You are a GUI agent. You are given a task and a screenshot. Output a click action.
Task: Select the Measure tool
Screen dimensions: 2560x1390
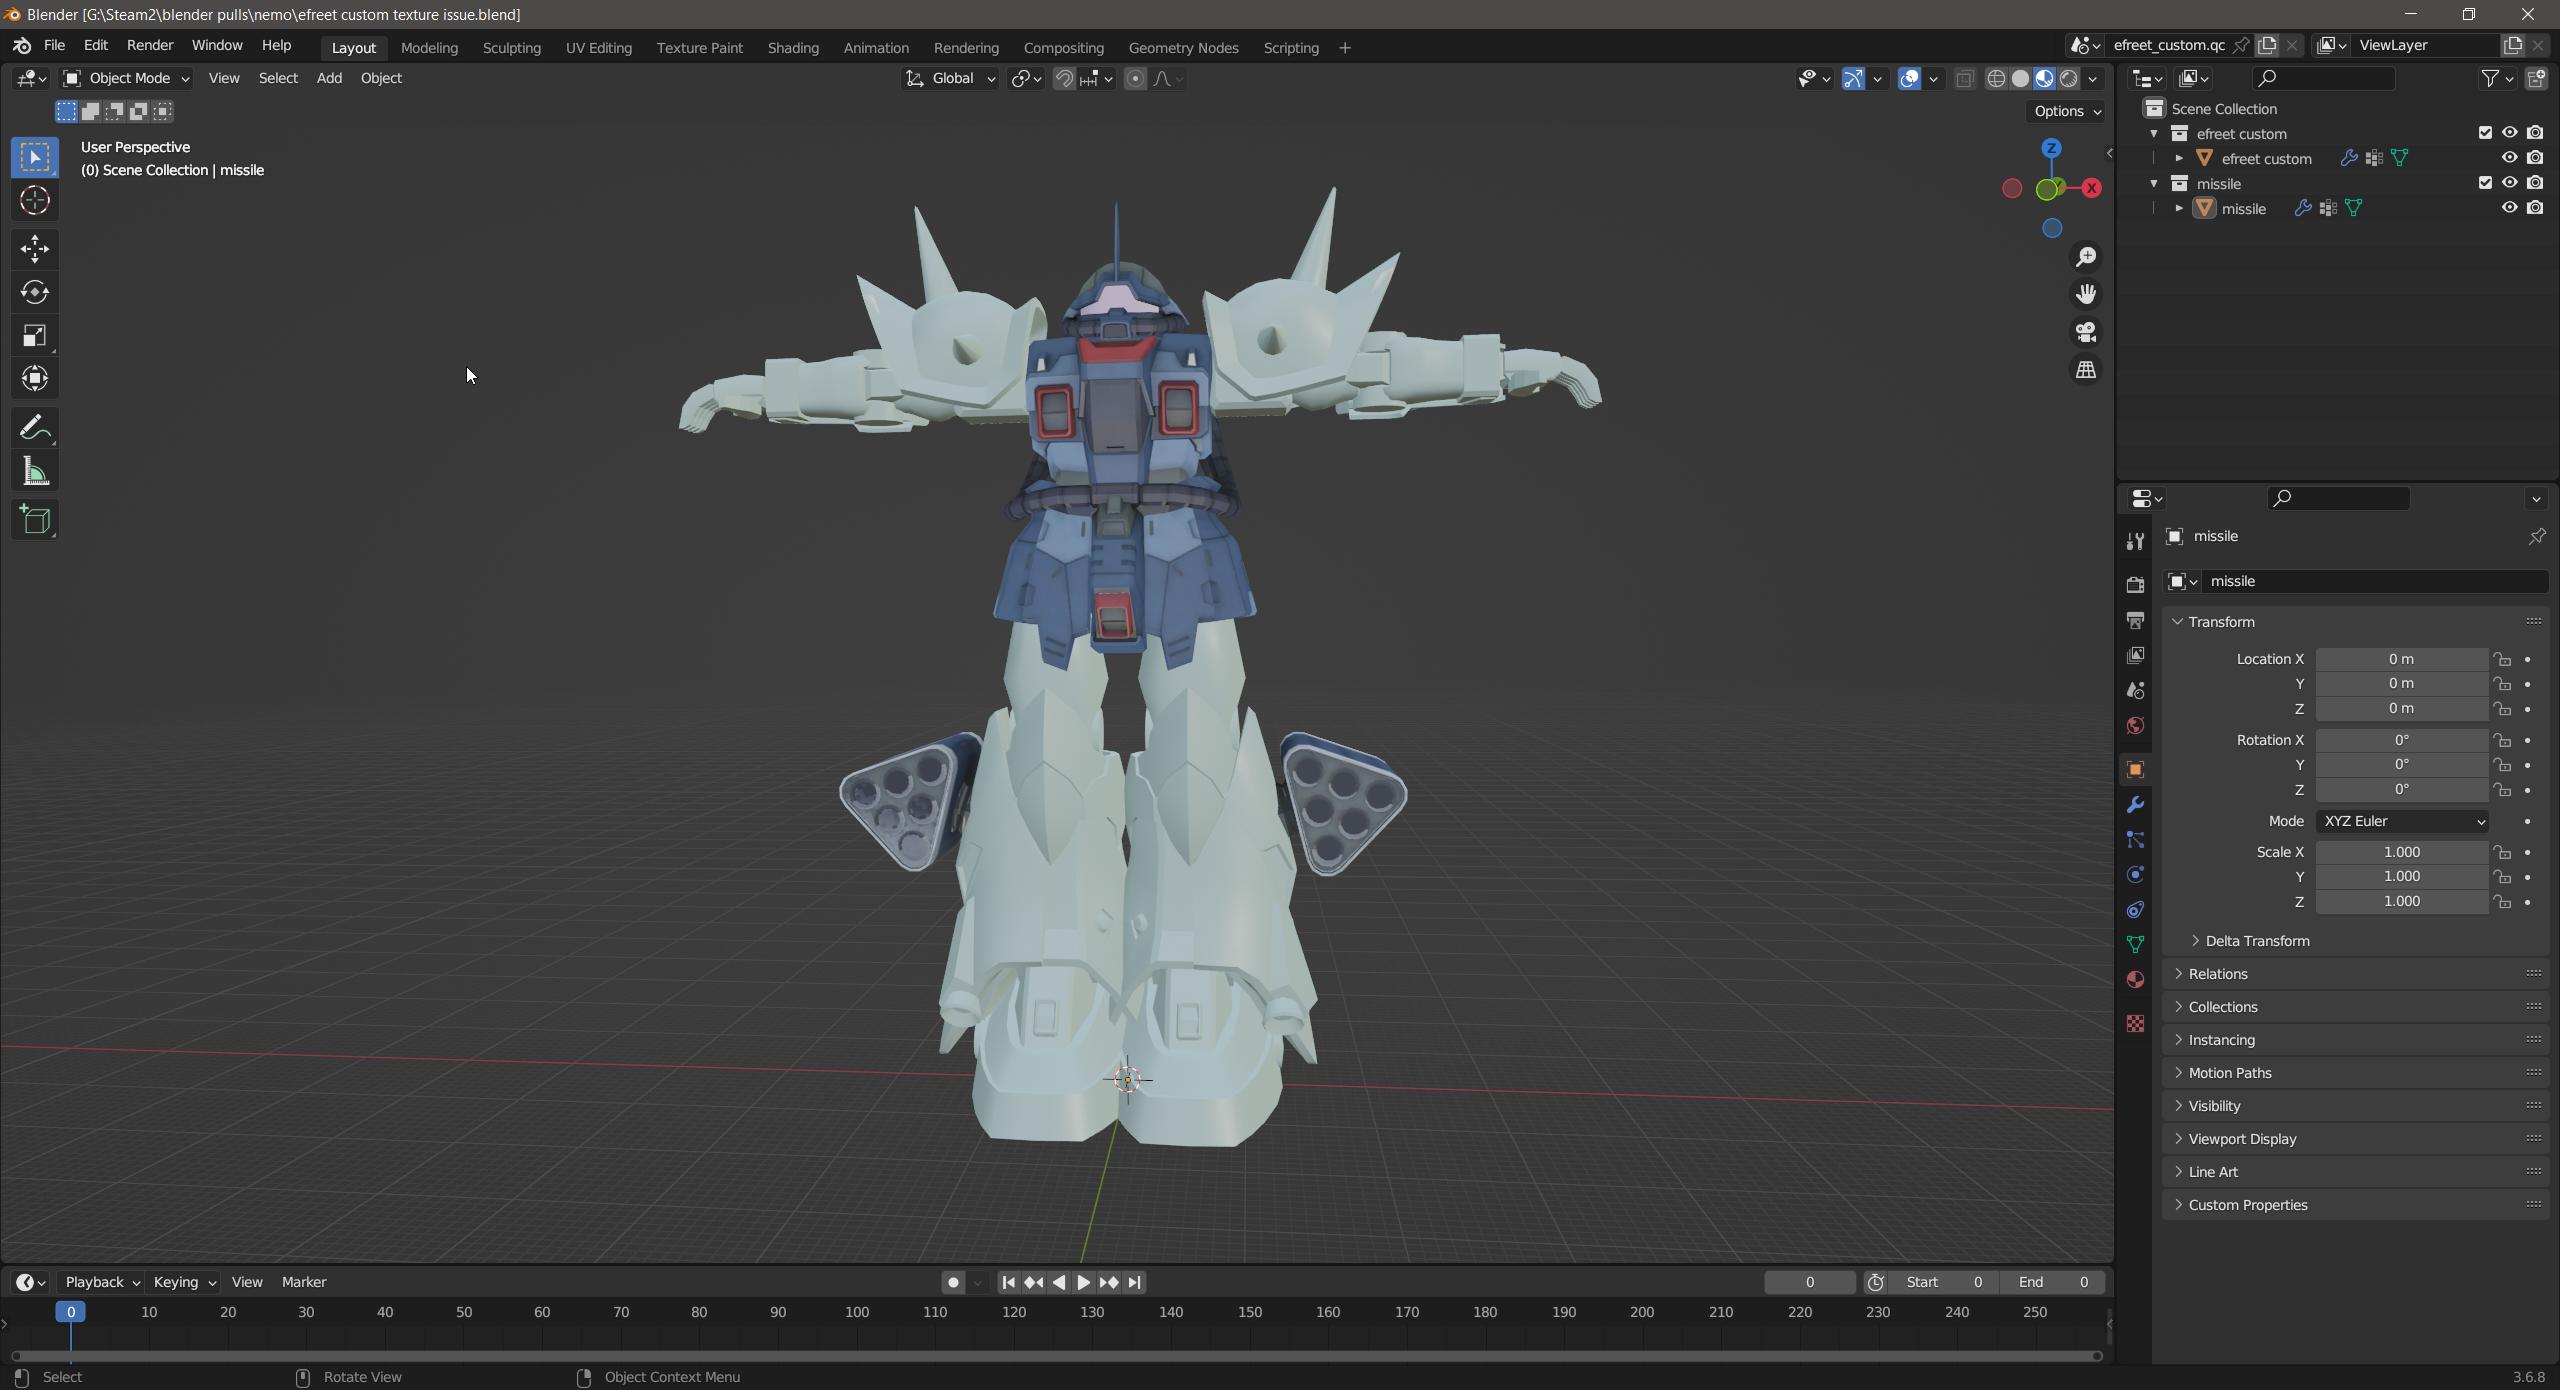pyautogui.click(x=35, y=472)
